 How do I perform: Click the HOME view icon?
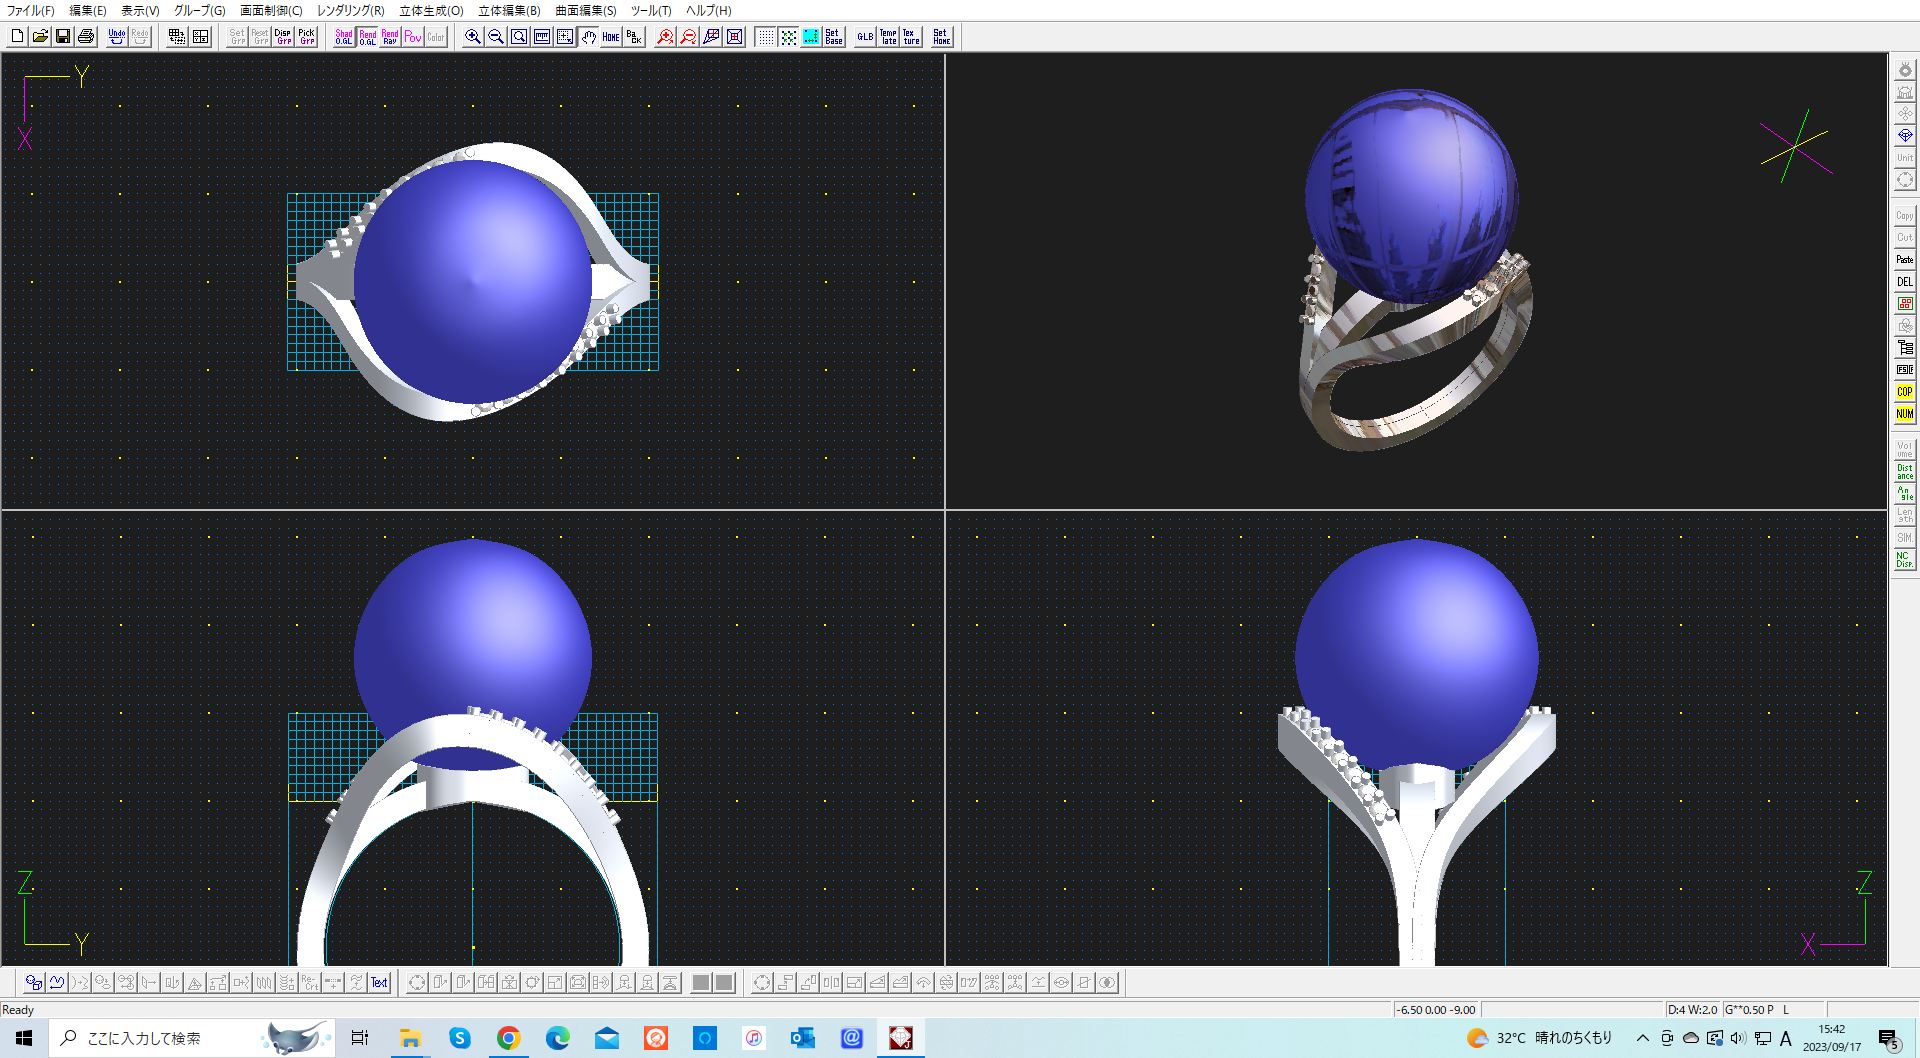(x=611, y=37)
